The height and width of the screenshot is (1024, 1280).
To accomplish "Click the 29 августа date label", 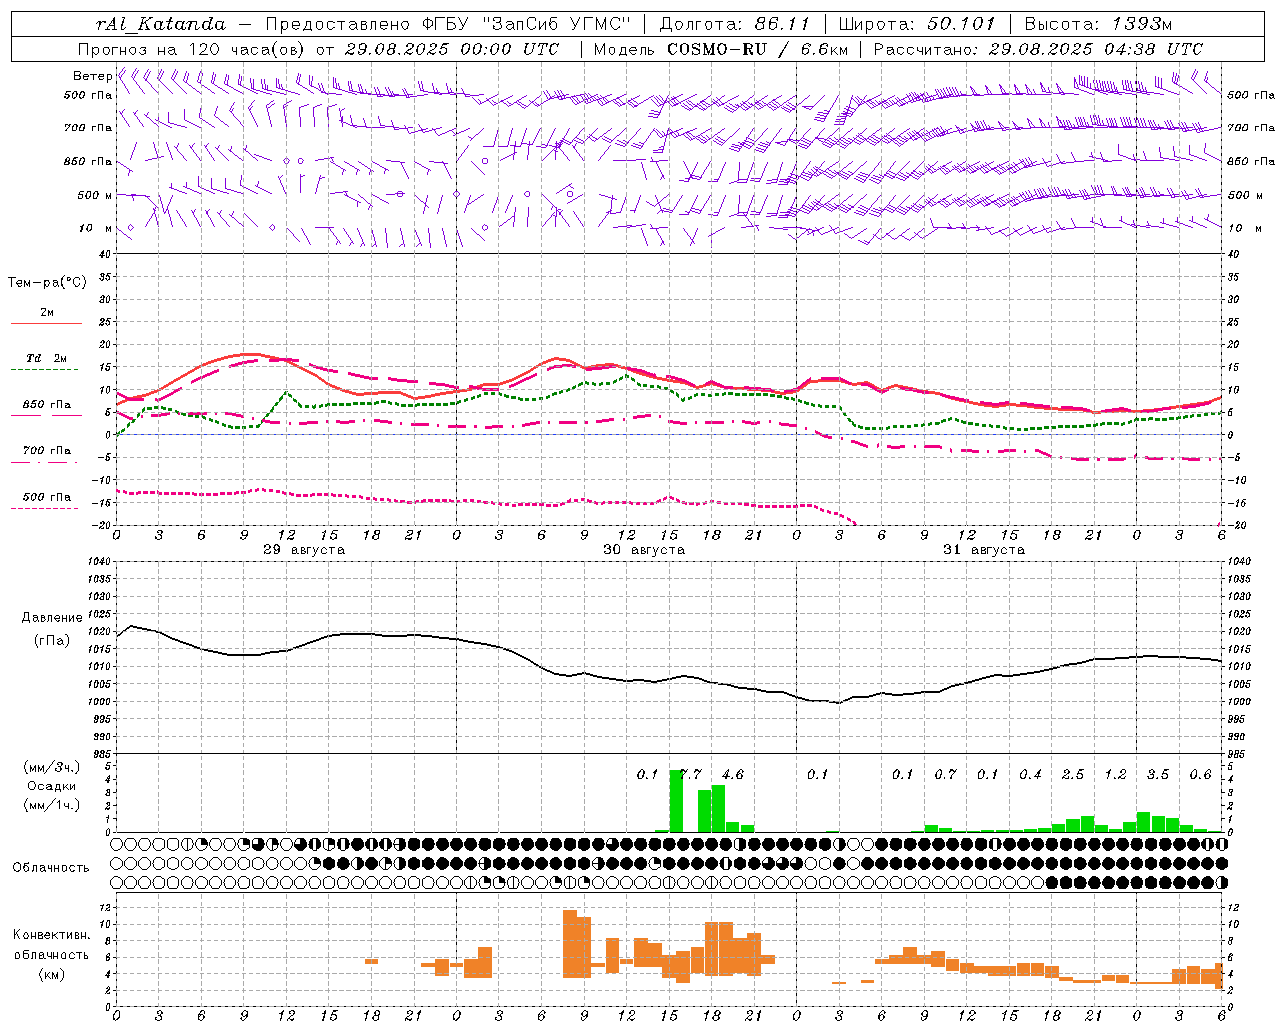I will [304, 549].
